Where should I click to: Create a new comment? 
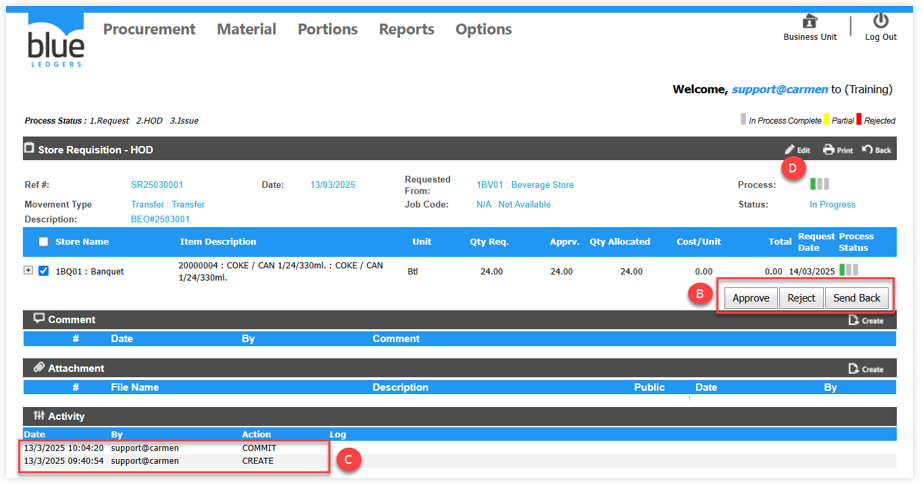(x=865, y=320)
